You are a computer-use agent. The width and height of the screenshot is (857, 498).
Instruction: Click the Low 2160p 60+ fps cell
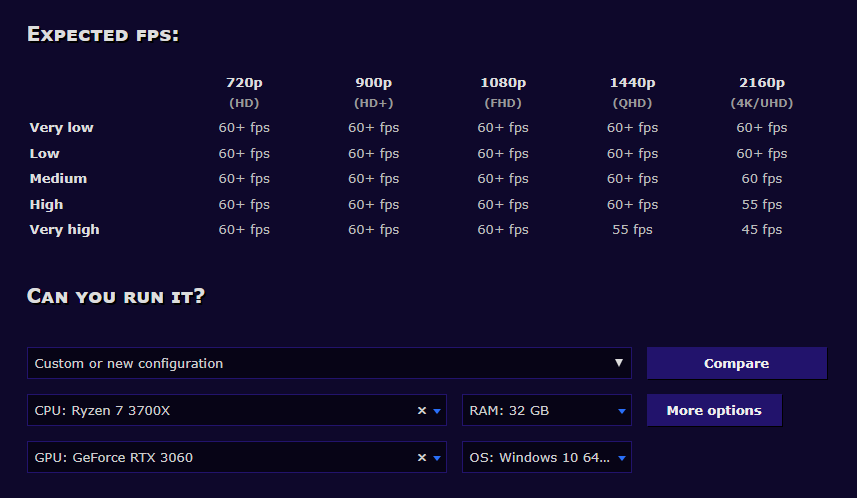(762, 153)
